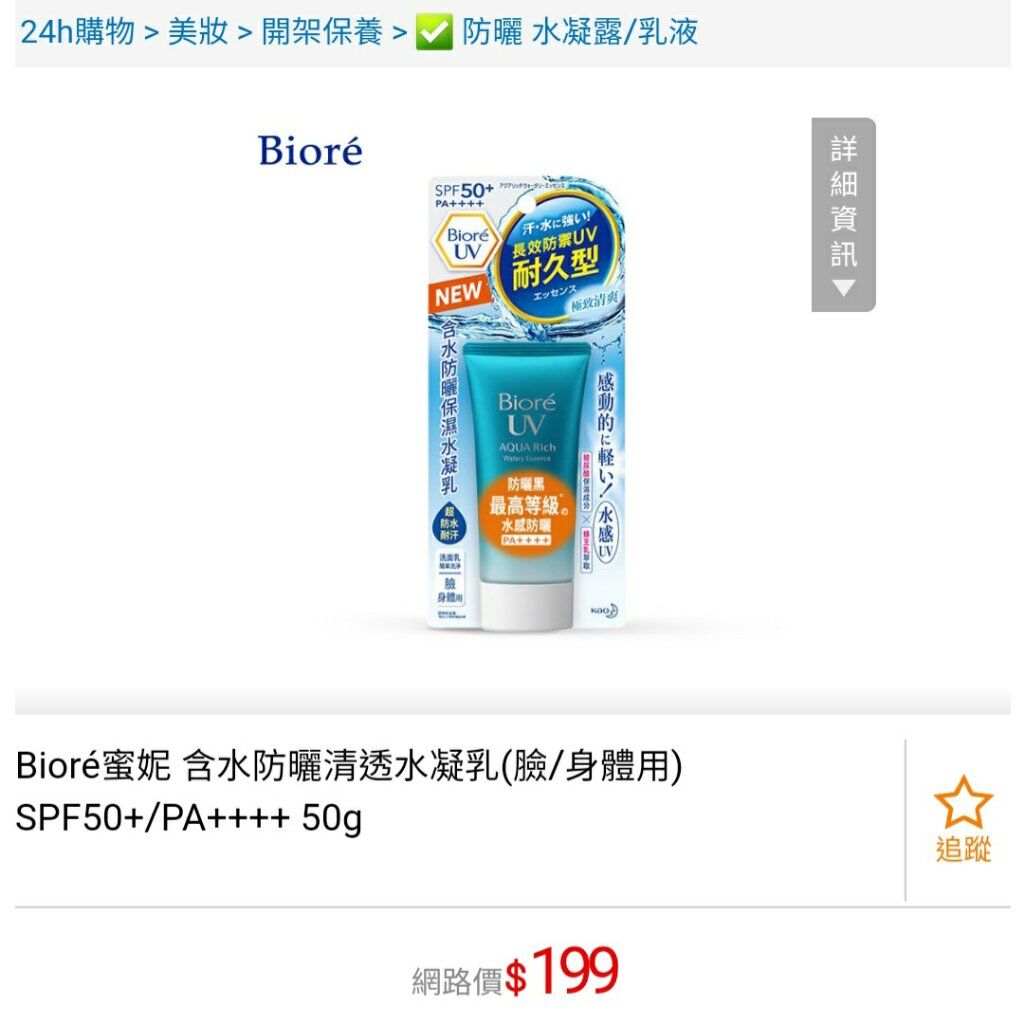Click the orange 最高等級 badge on tube
The height and width of the screenshot is (1023, 1024).
click(x=526, y=515)
